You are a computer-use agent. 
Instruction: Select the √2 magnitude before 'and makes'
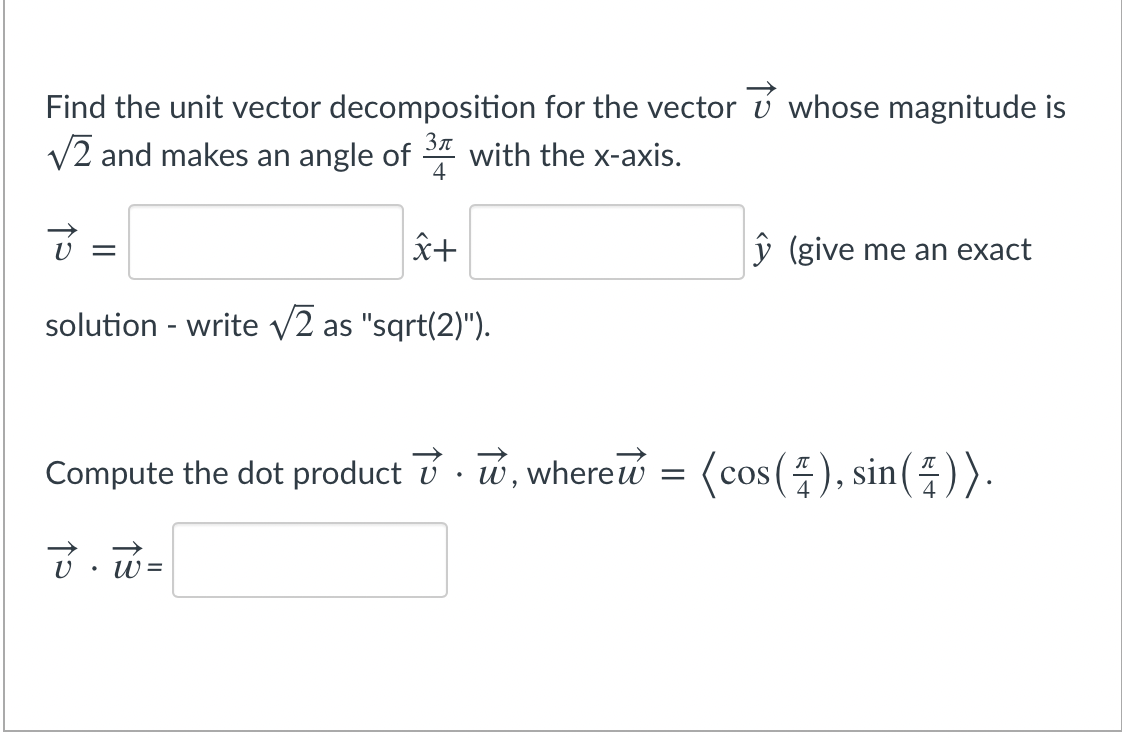tap(69, 155)
